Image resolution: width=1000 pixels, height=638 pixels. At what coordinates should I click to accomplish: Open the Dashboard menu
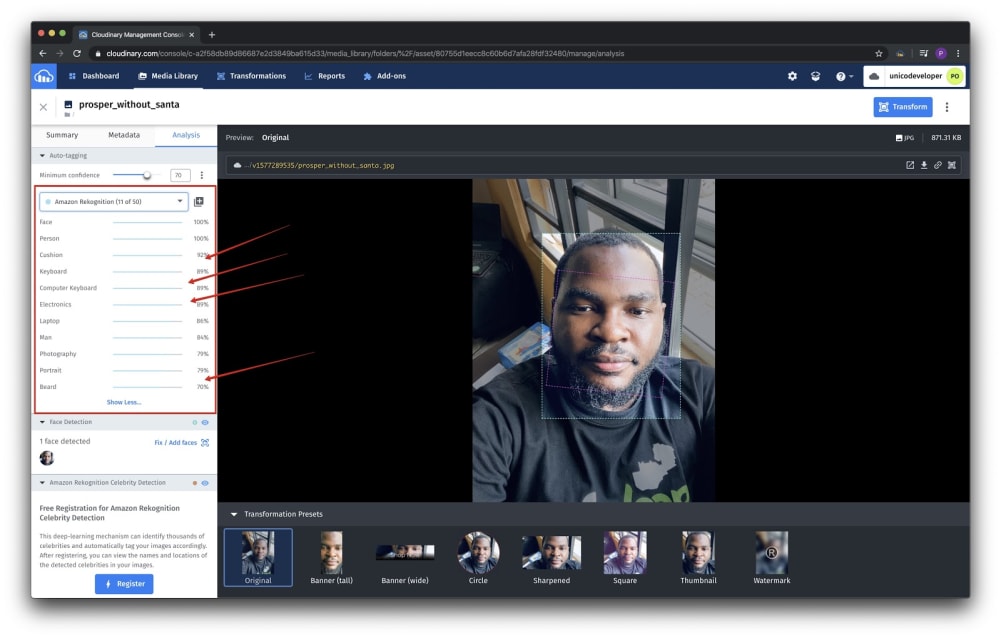pyautogui.click(x=94, y=76)
